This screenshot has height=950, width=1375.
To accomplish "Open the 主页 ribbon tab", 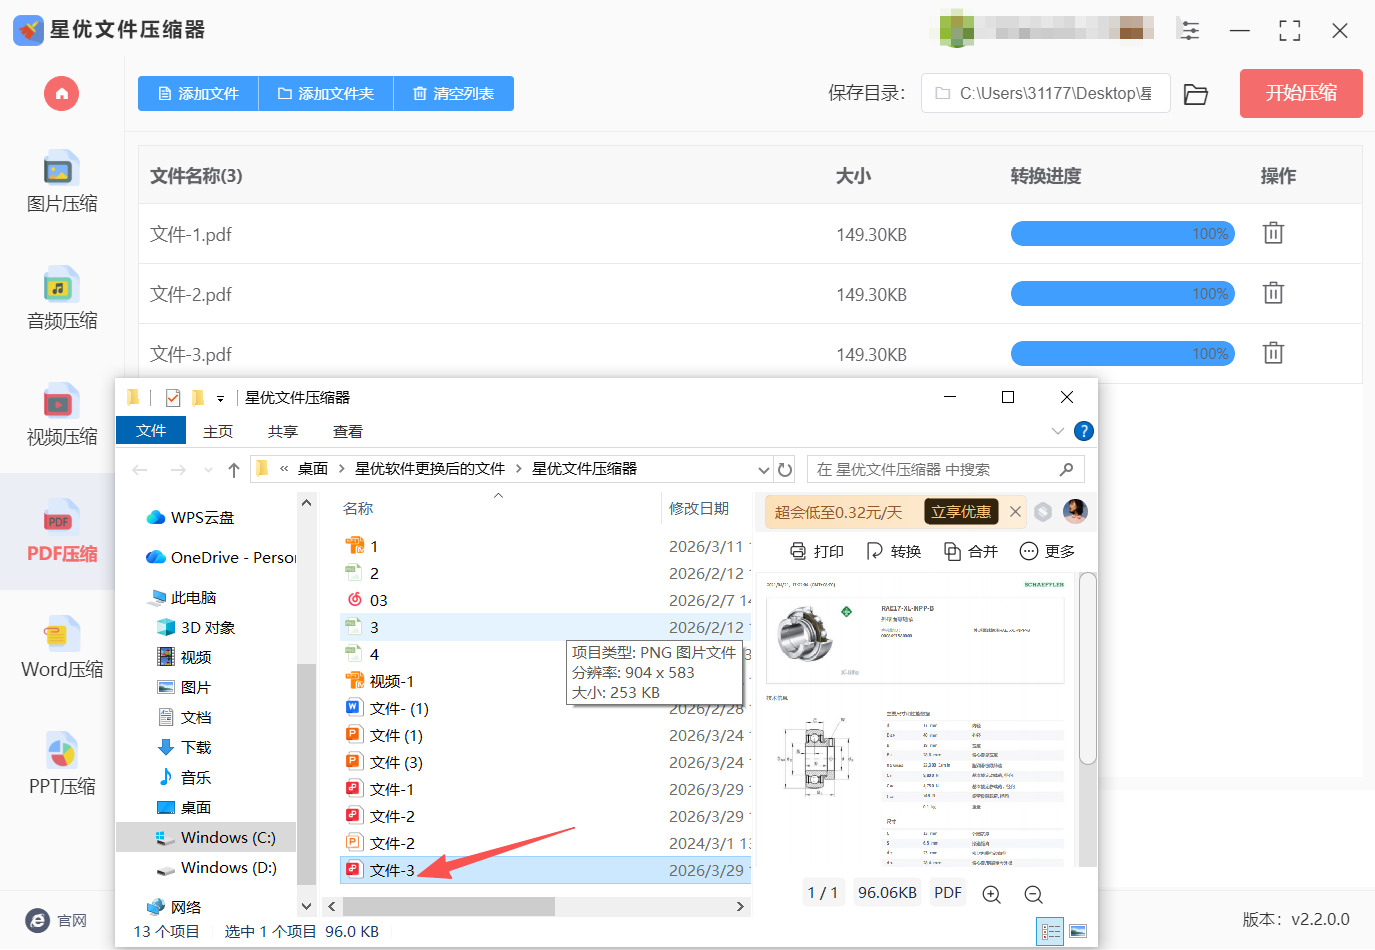I will coord(218,431).
